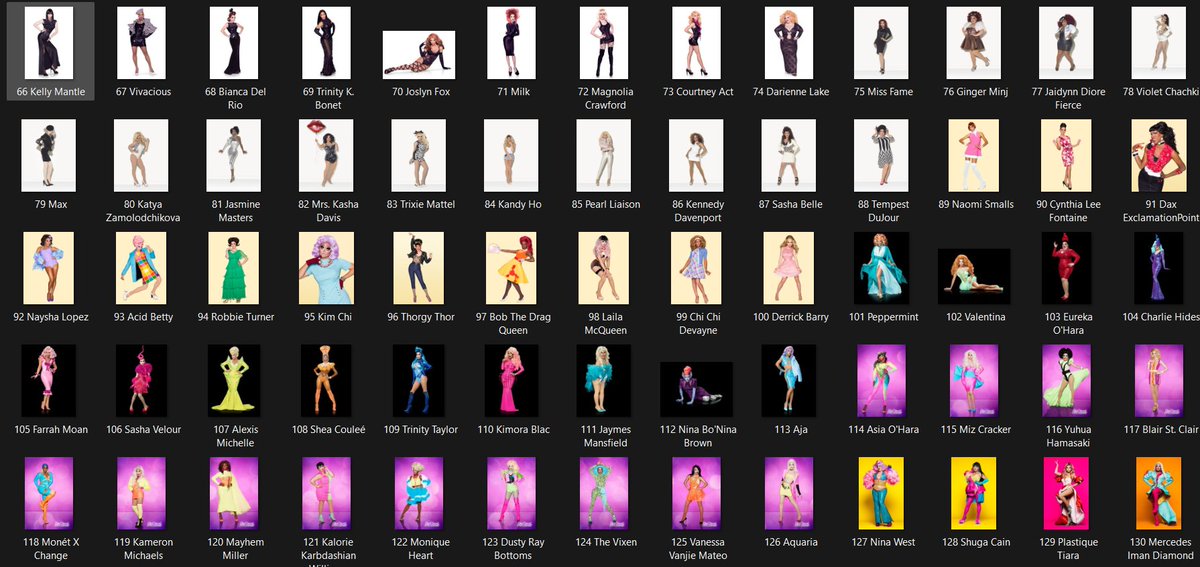Open the 67 Vivacious image file
1200x567 pixels.
[141, 43]
